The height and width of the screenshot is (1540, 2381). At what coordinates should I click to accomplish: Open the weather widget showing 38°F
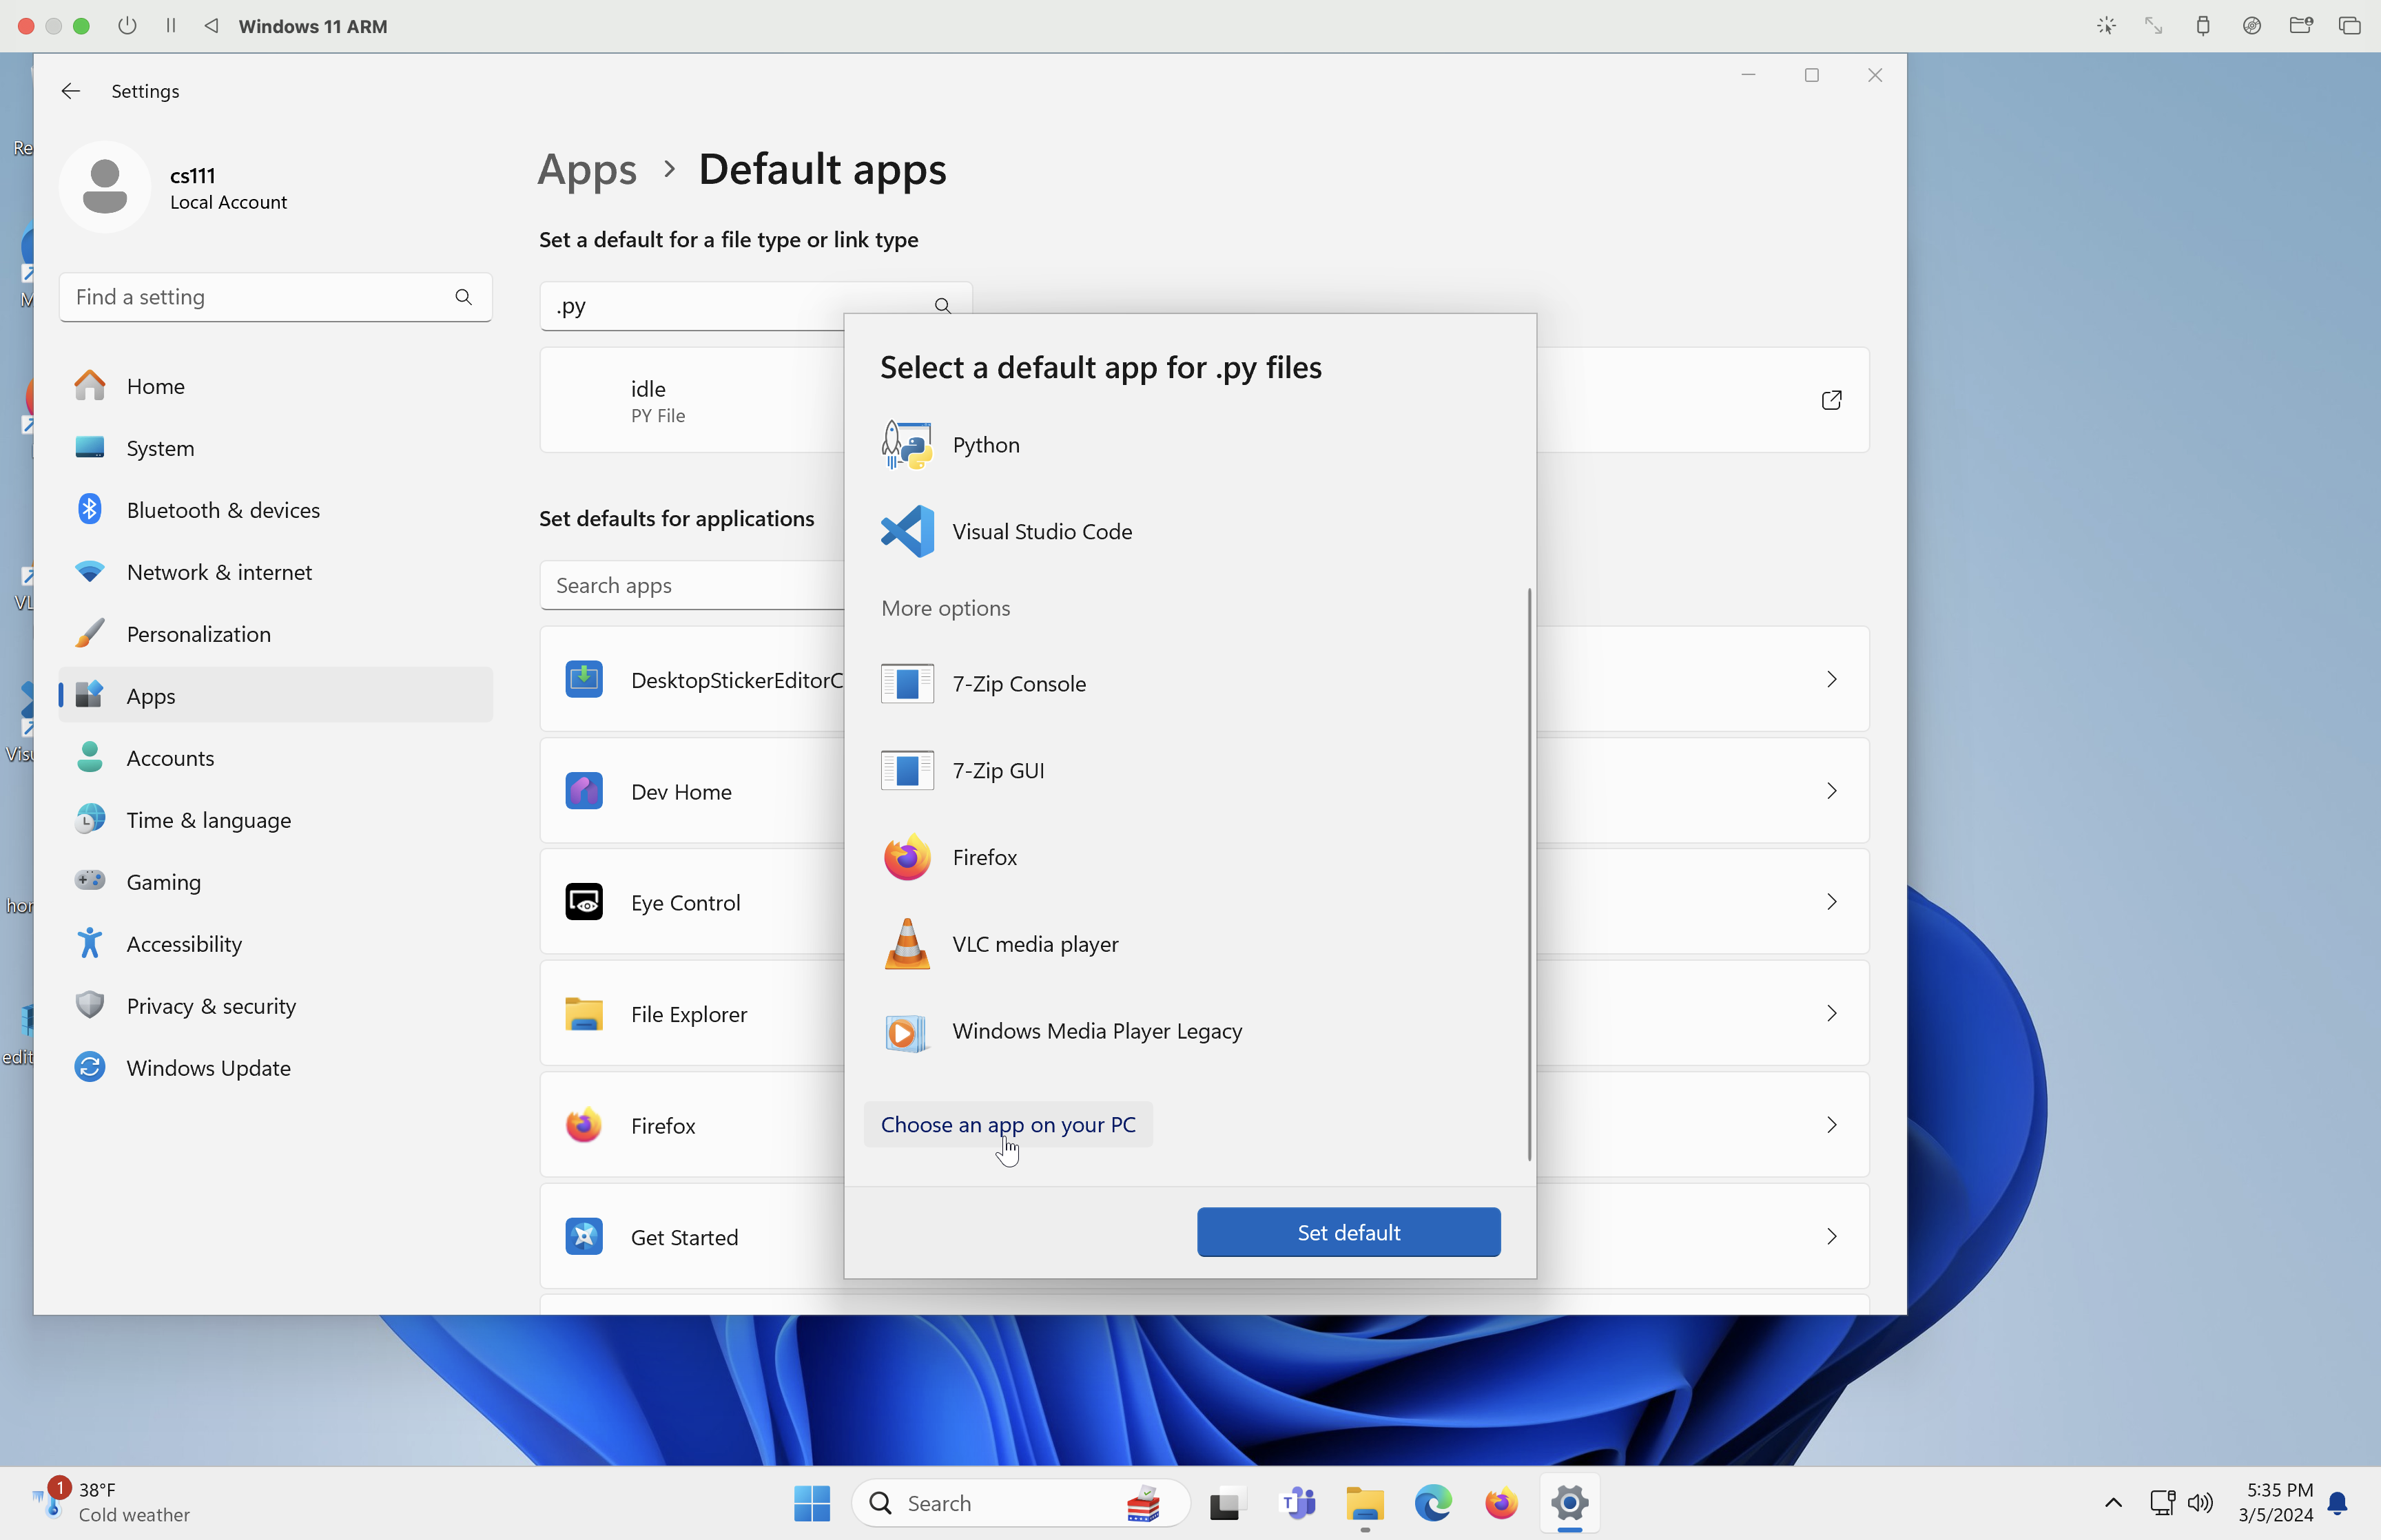110,1502
